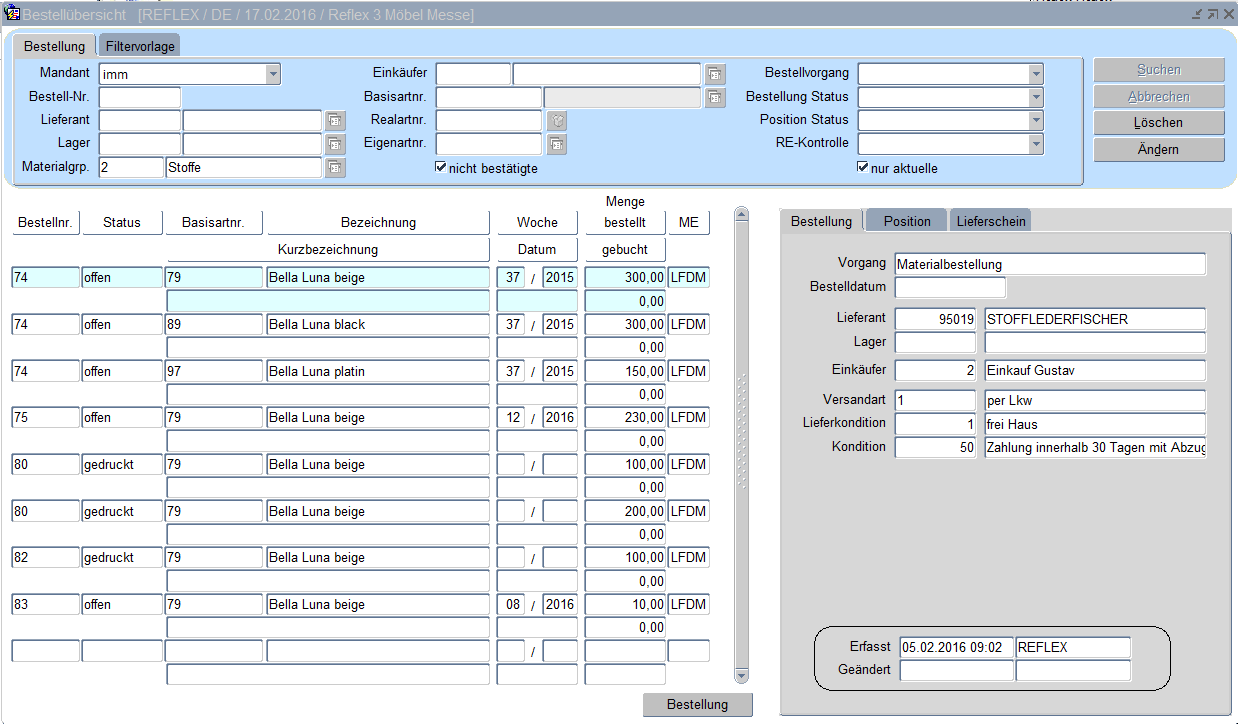Click the Bestellung button below the list
The width and height of the screenshot is (1238, 724).
click(x=697, y=705)
